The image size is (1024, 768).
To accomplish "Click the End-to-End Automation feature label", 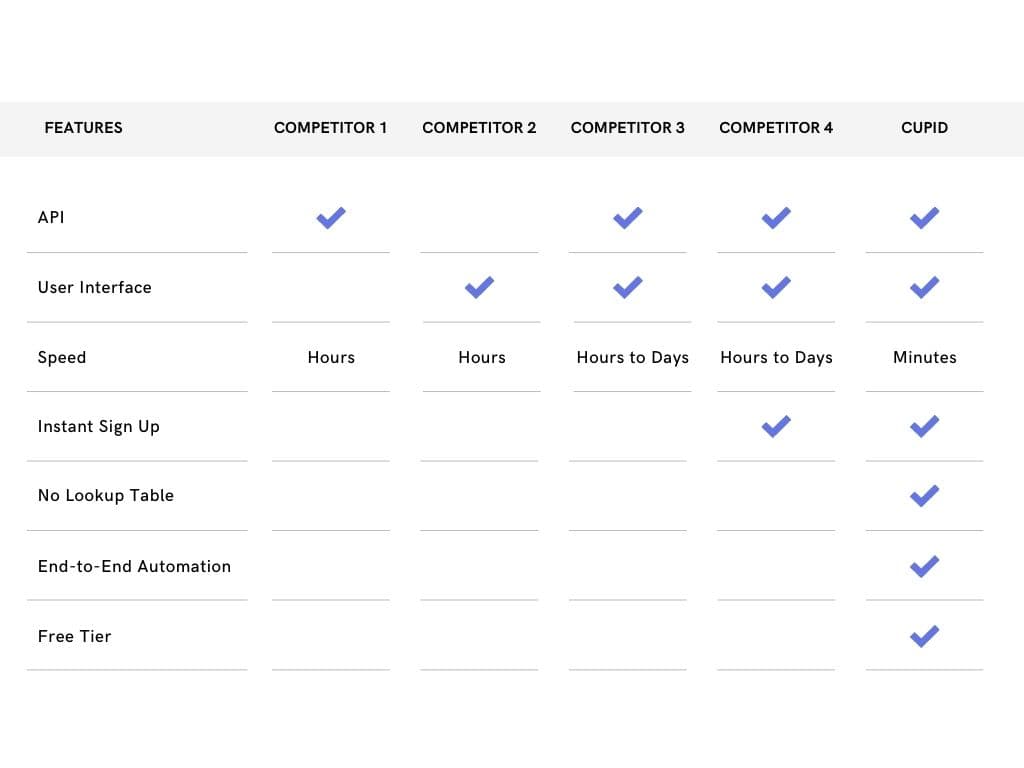I will coord(134,566).
